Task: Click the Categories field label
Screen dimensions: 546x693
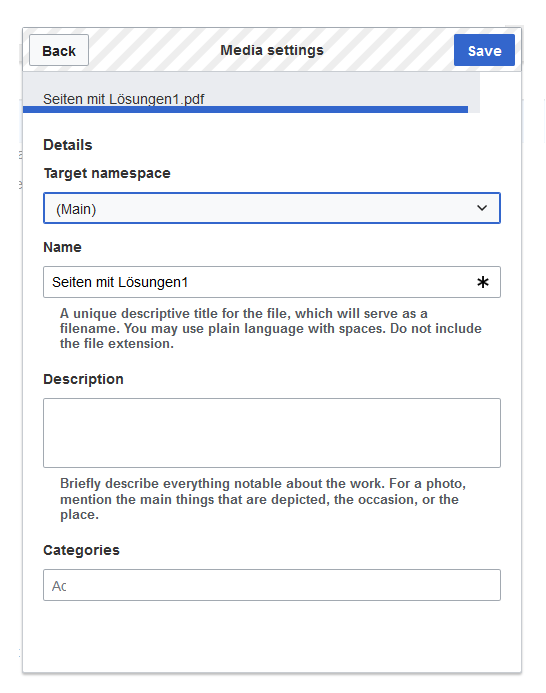Action: click(81, 550)
